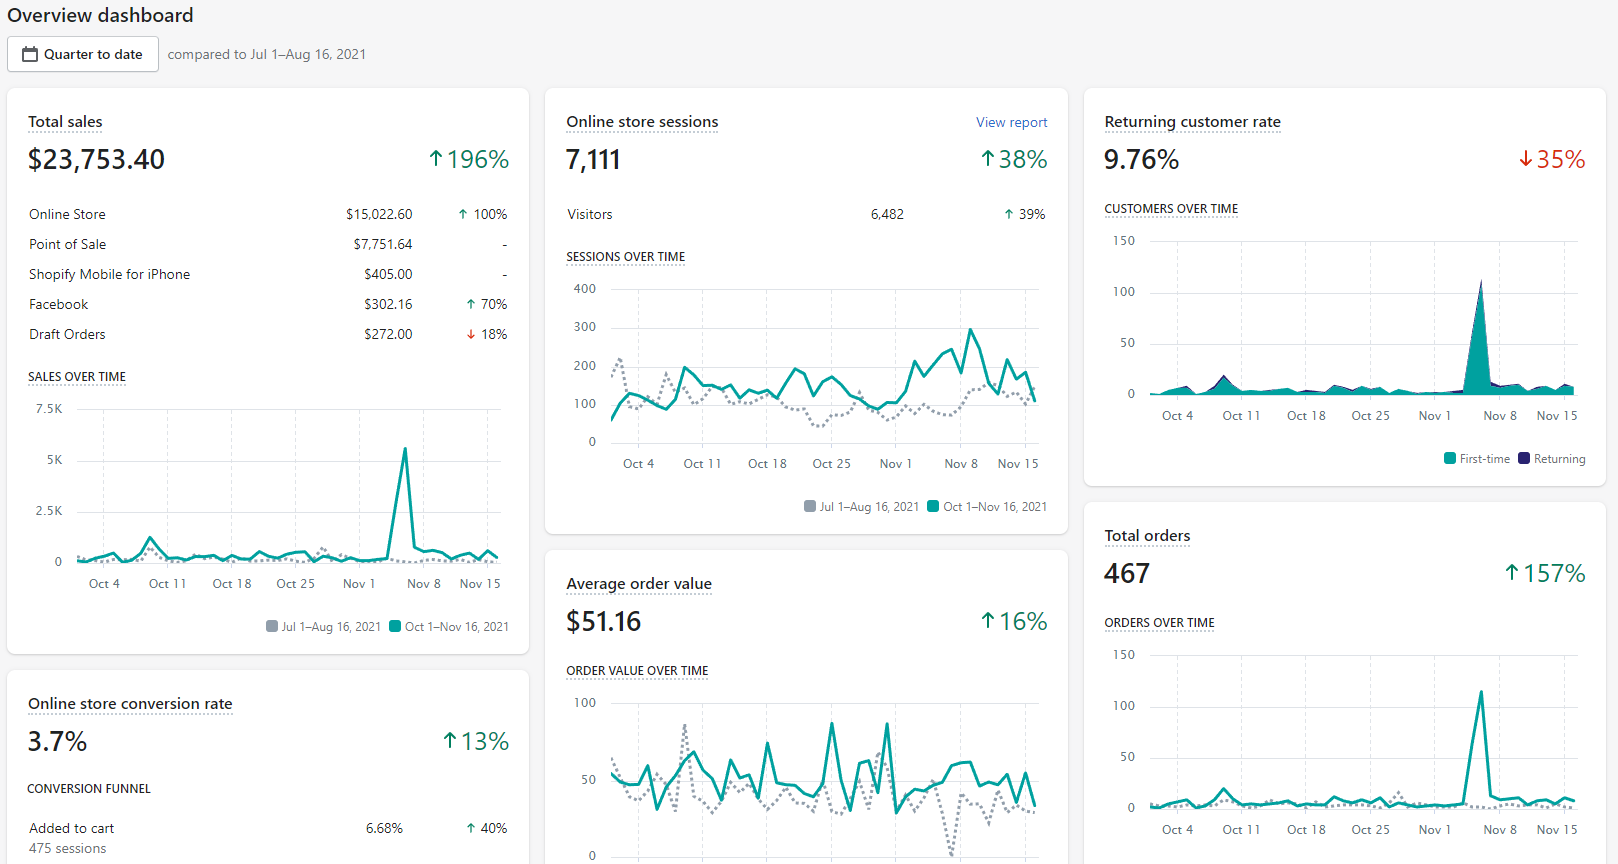Click the $51.16 average order value

603,621
